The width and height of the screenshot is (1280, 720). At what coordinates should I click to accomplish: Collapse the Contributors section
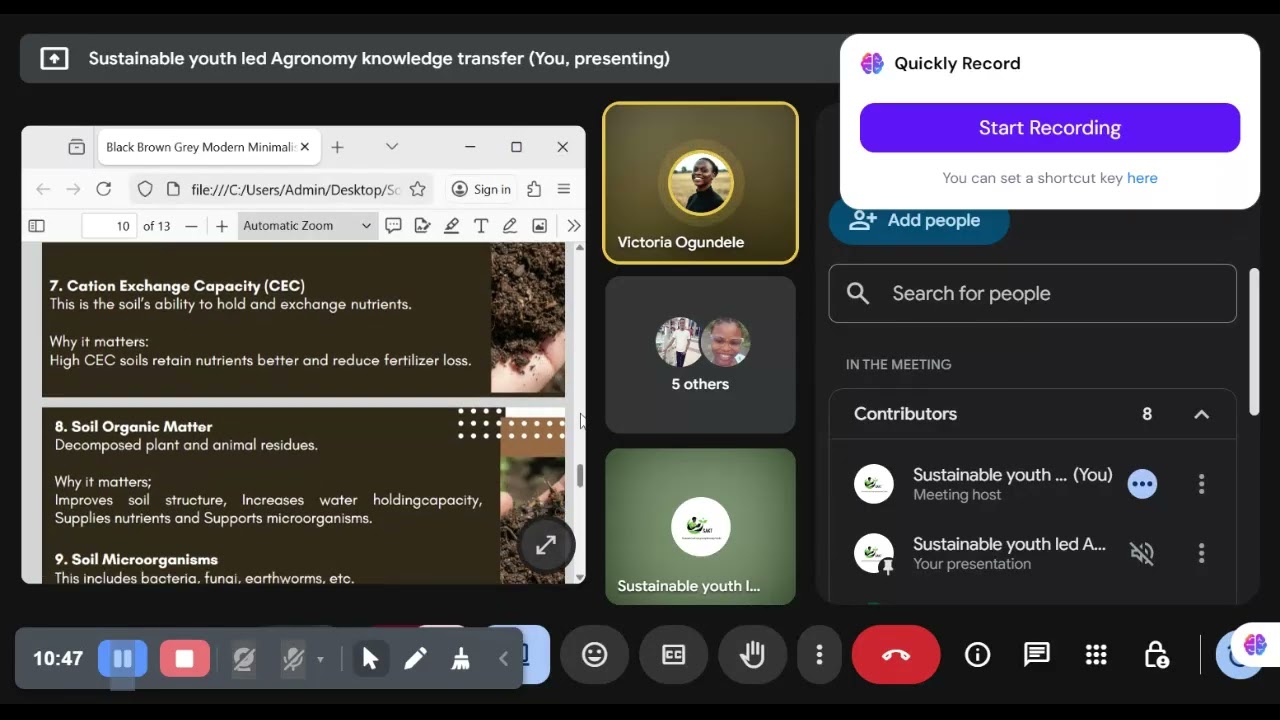pos(1201,414)
